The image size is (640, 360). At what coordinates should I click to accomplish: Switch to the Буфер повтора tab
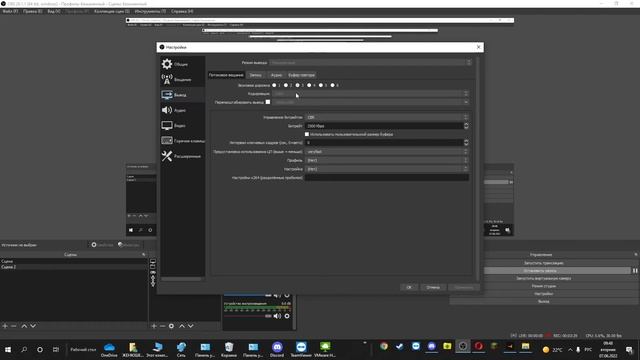pyautogui.click(x=302, y=75)
